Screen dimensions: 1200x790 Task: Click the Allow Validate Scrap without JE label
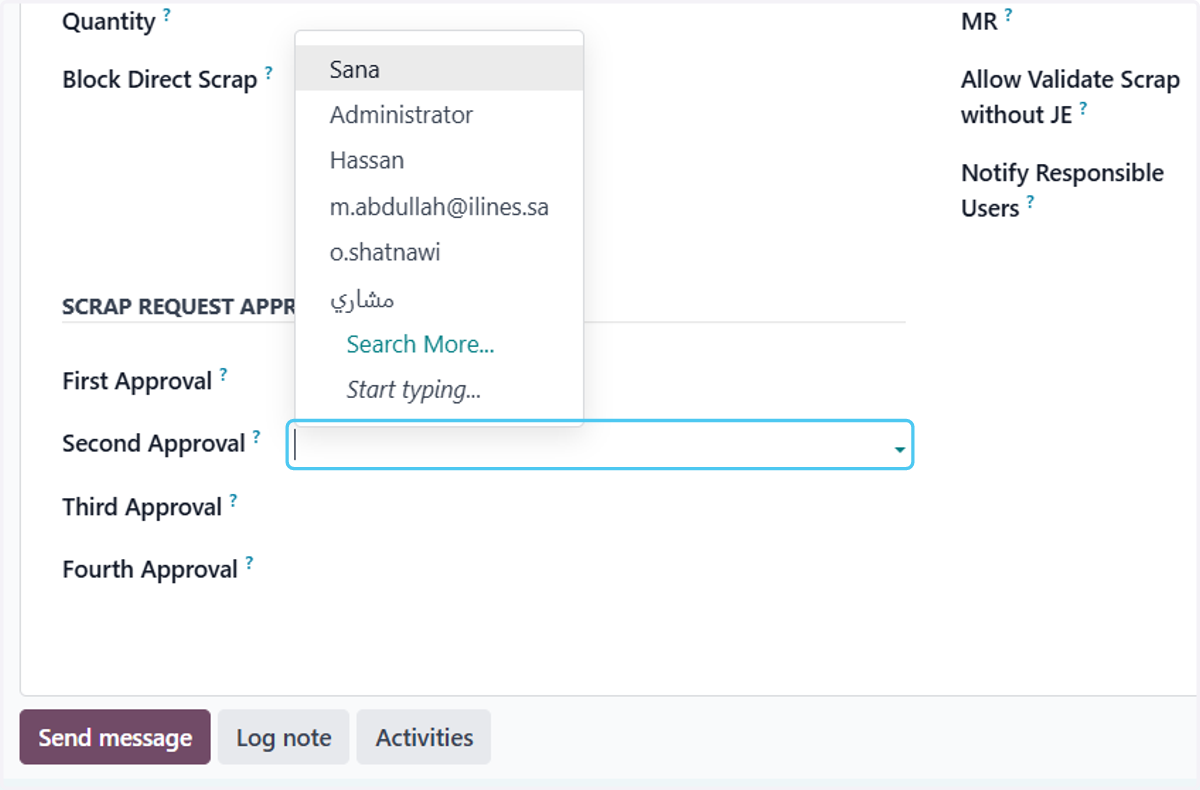click(x=1070, y=97)
